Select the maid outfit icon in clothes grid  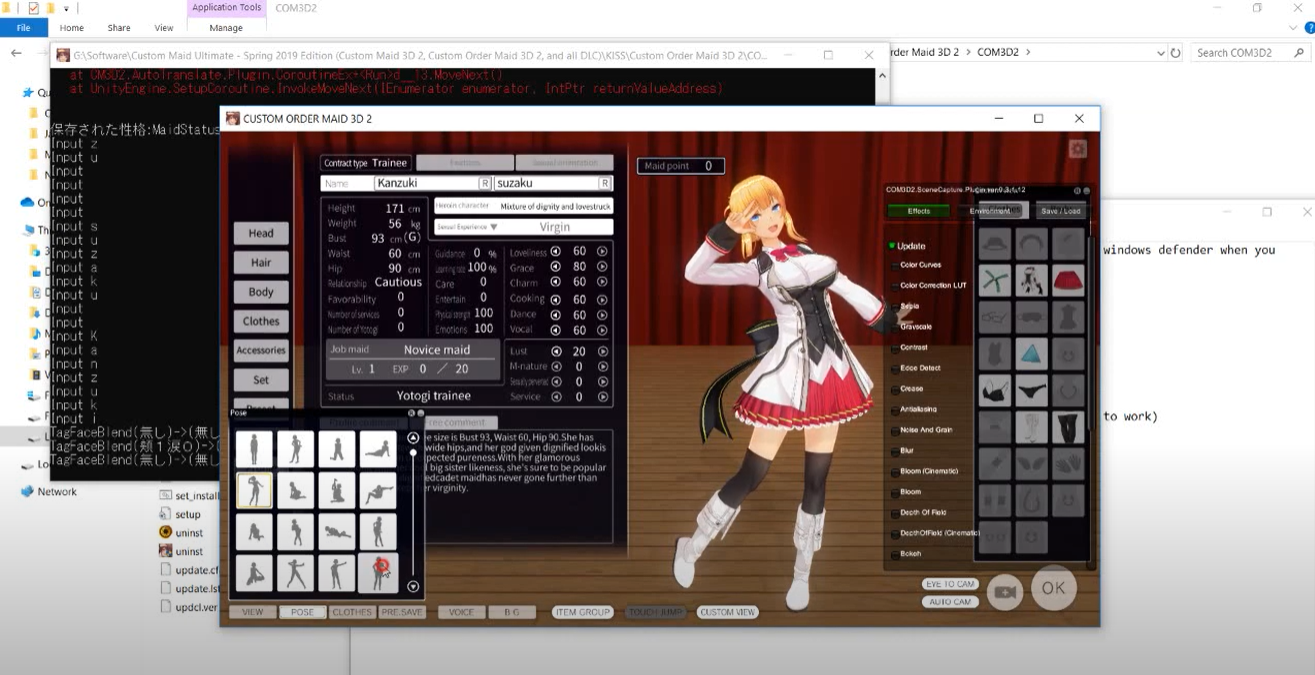[1032, 281]
